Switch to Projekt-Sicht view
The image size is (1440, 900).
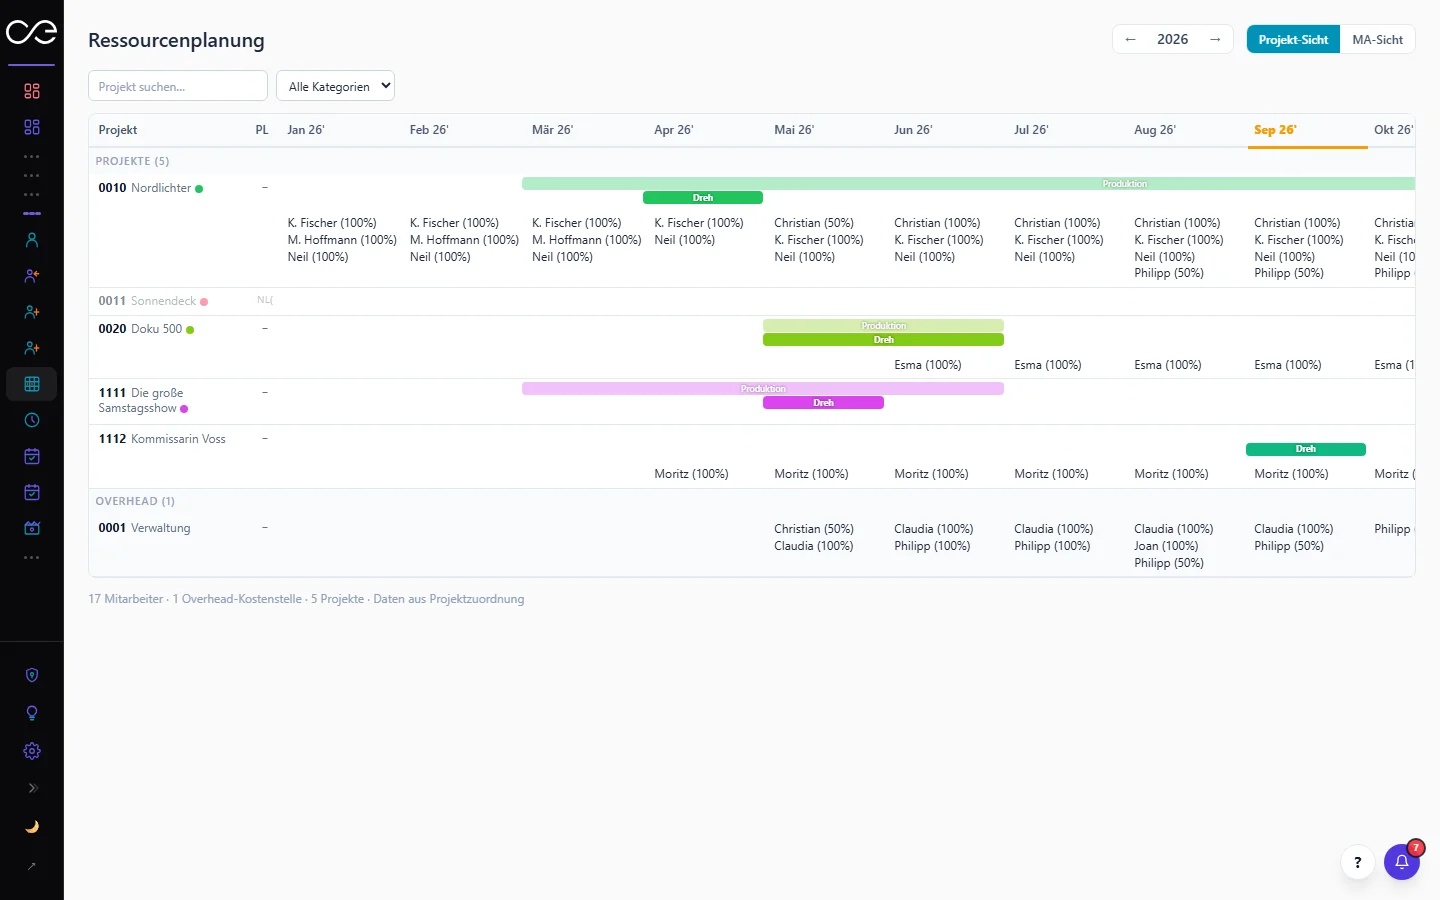pyautogui.click(x=1293, y=40)
